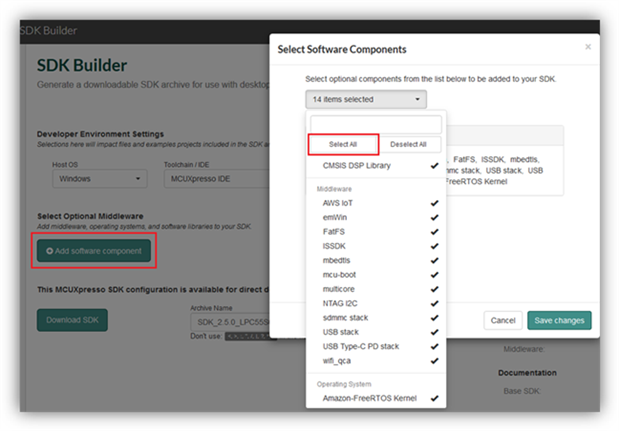The width and height of the screenshot is (619, 431).
Task: Click the Archive Name input field
Action: (x=230, y=322)
